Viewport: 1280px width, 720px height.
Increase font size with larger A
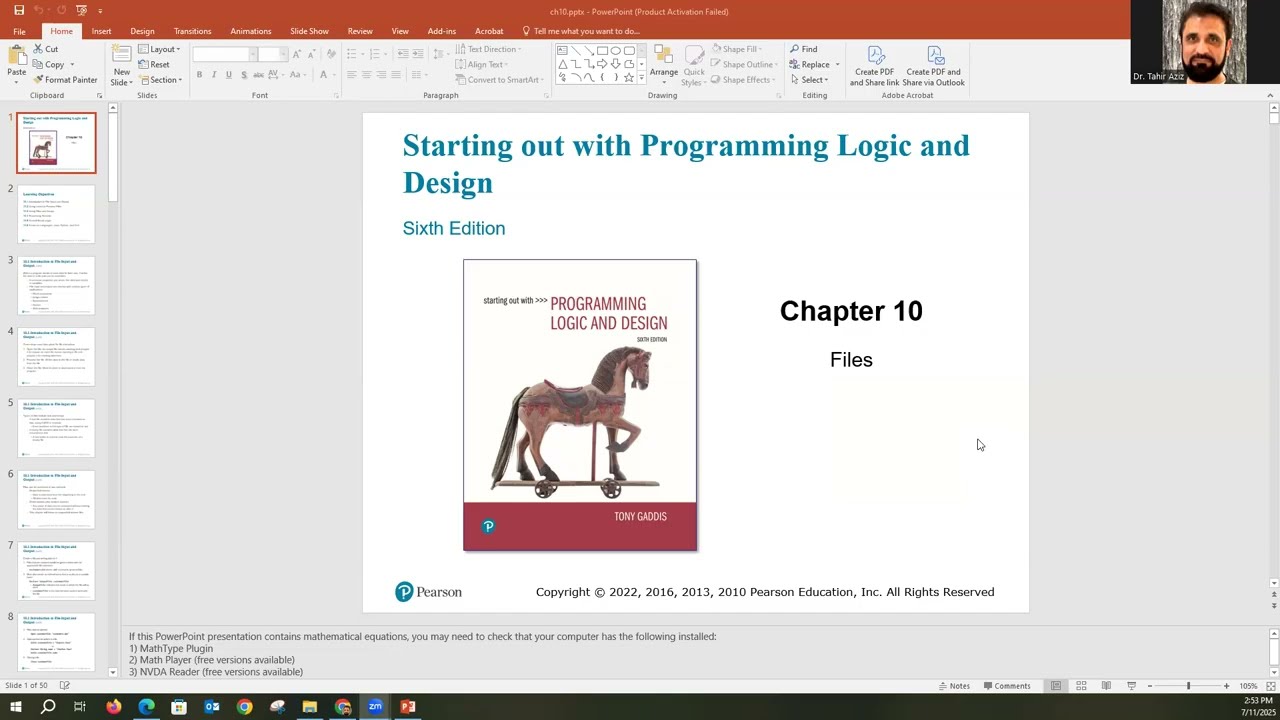tap(297, 54)
